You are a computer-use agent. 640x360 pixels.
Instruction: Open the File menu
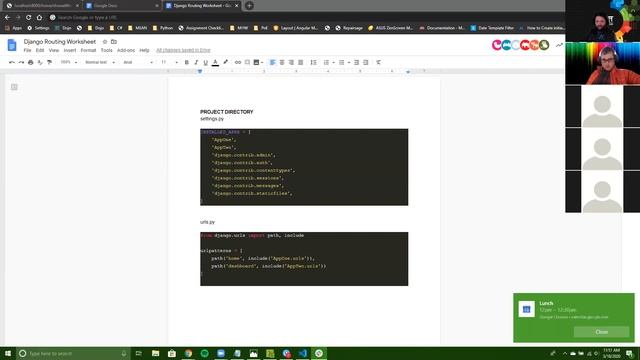point(27,50)
